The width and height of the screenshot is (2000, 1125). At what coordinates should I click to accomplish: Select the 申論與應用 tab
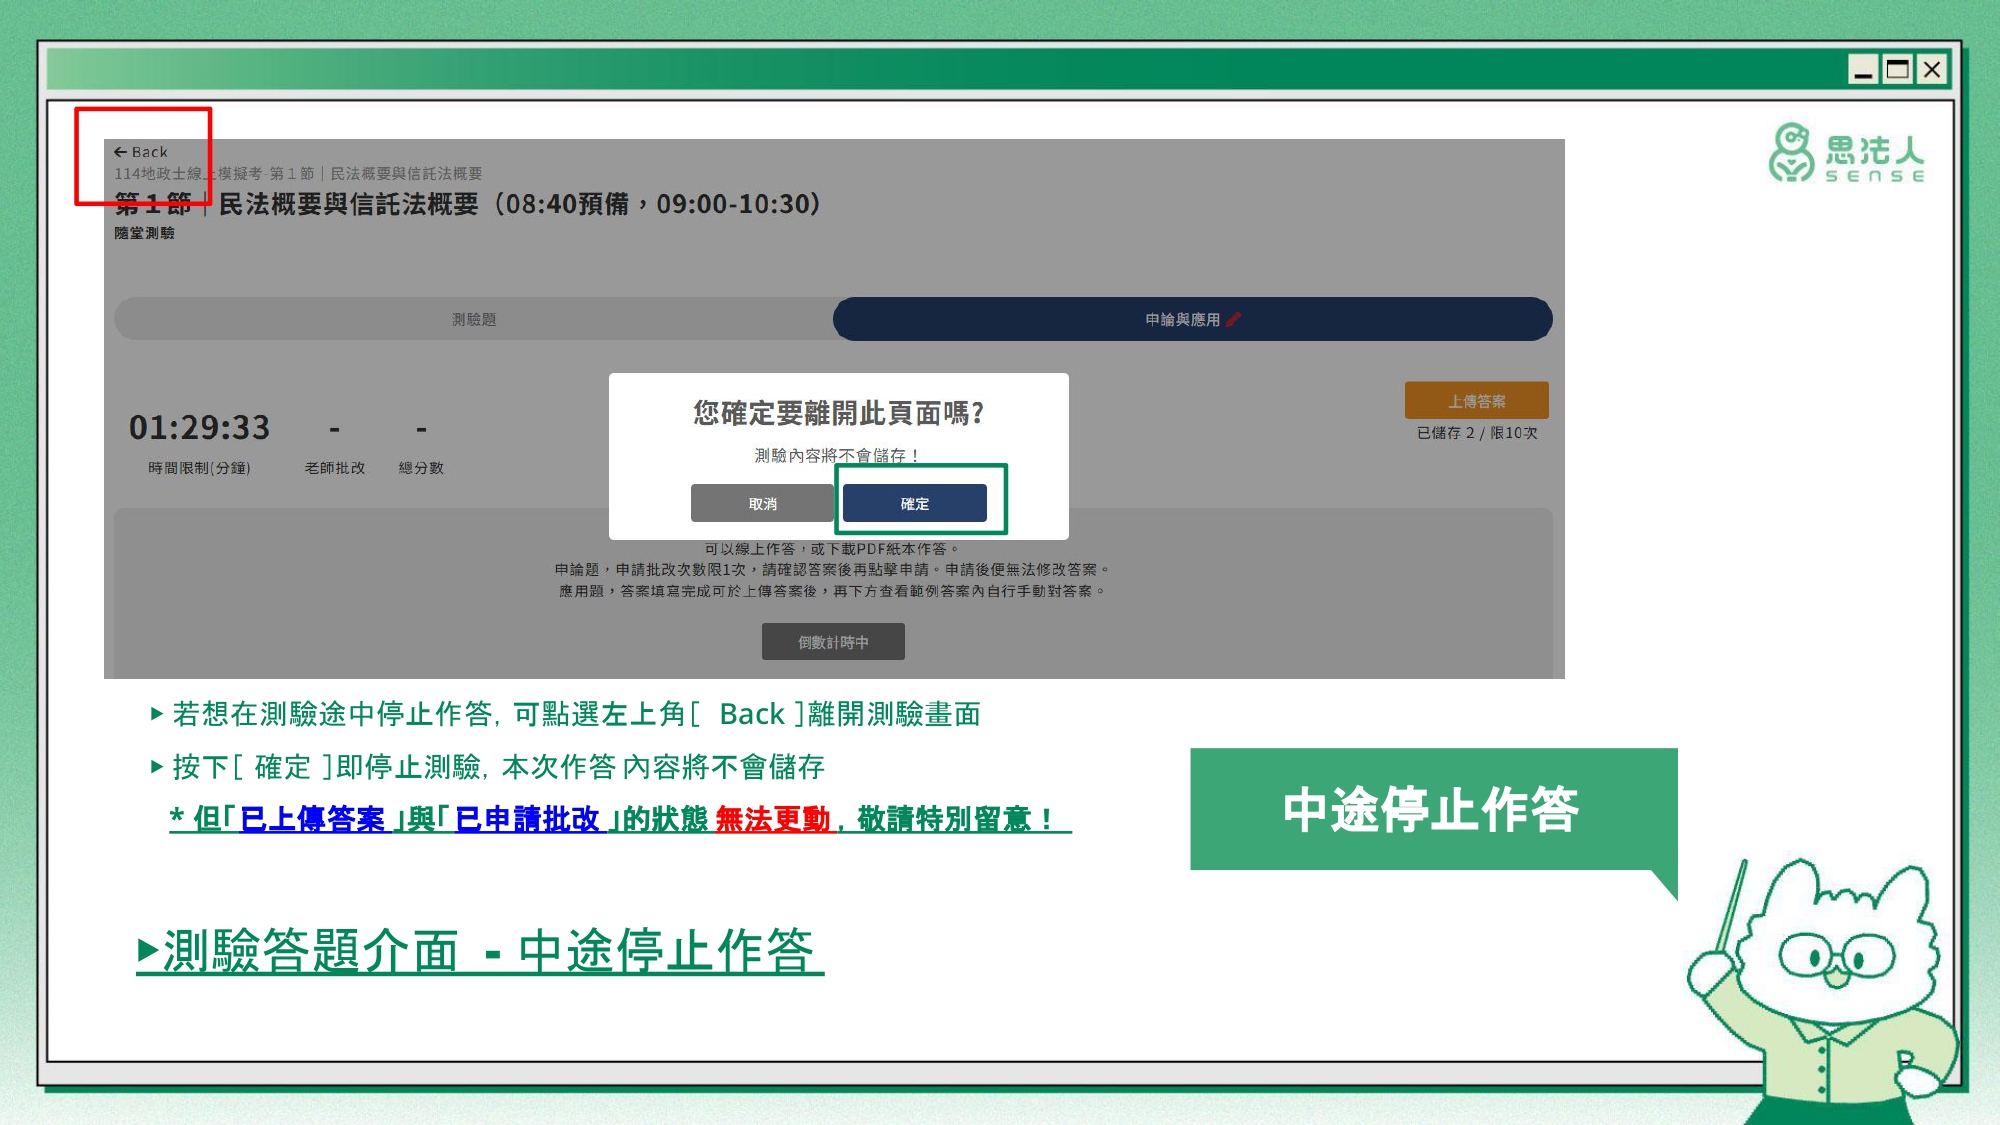click(1182, 319)
